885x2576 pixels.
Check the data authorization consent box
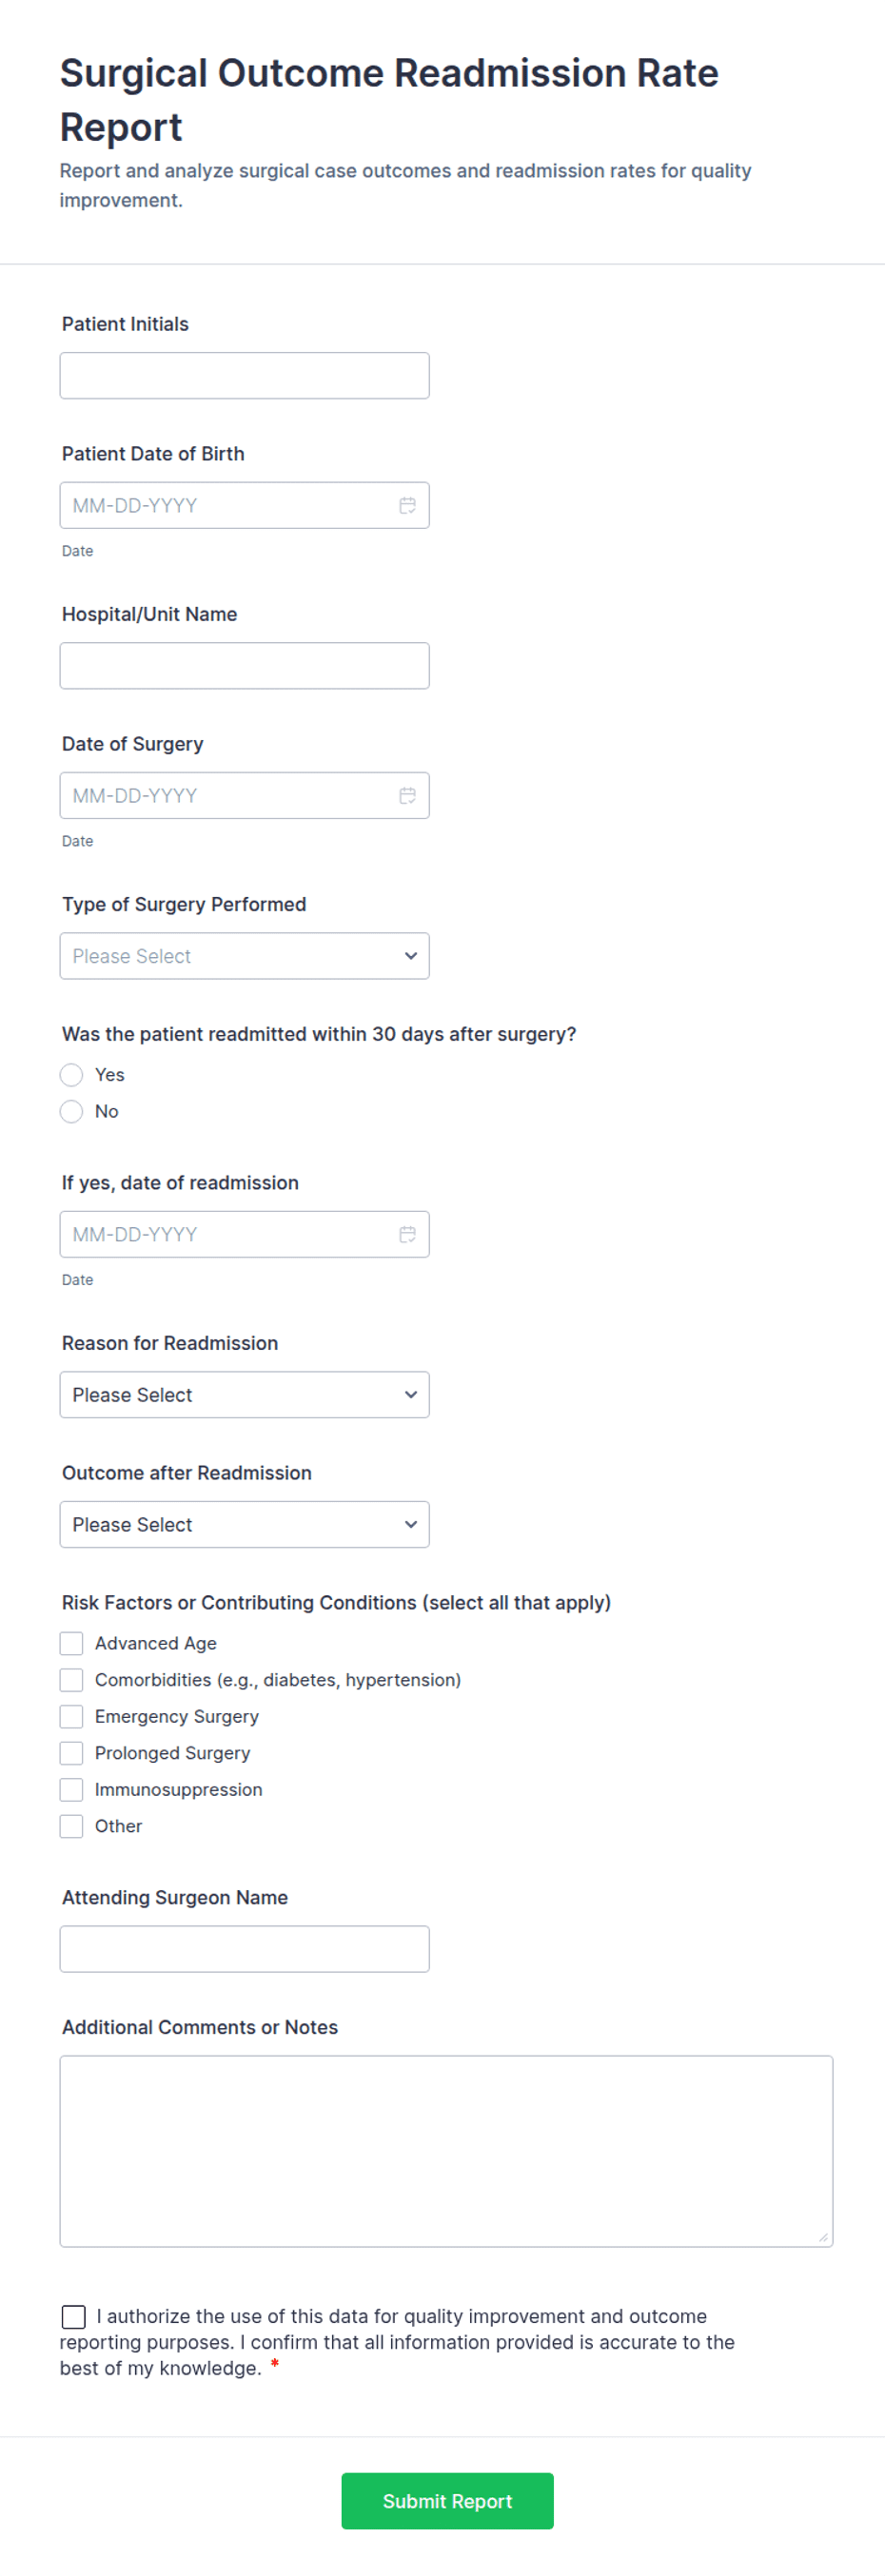(x=73, y=2316)
